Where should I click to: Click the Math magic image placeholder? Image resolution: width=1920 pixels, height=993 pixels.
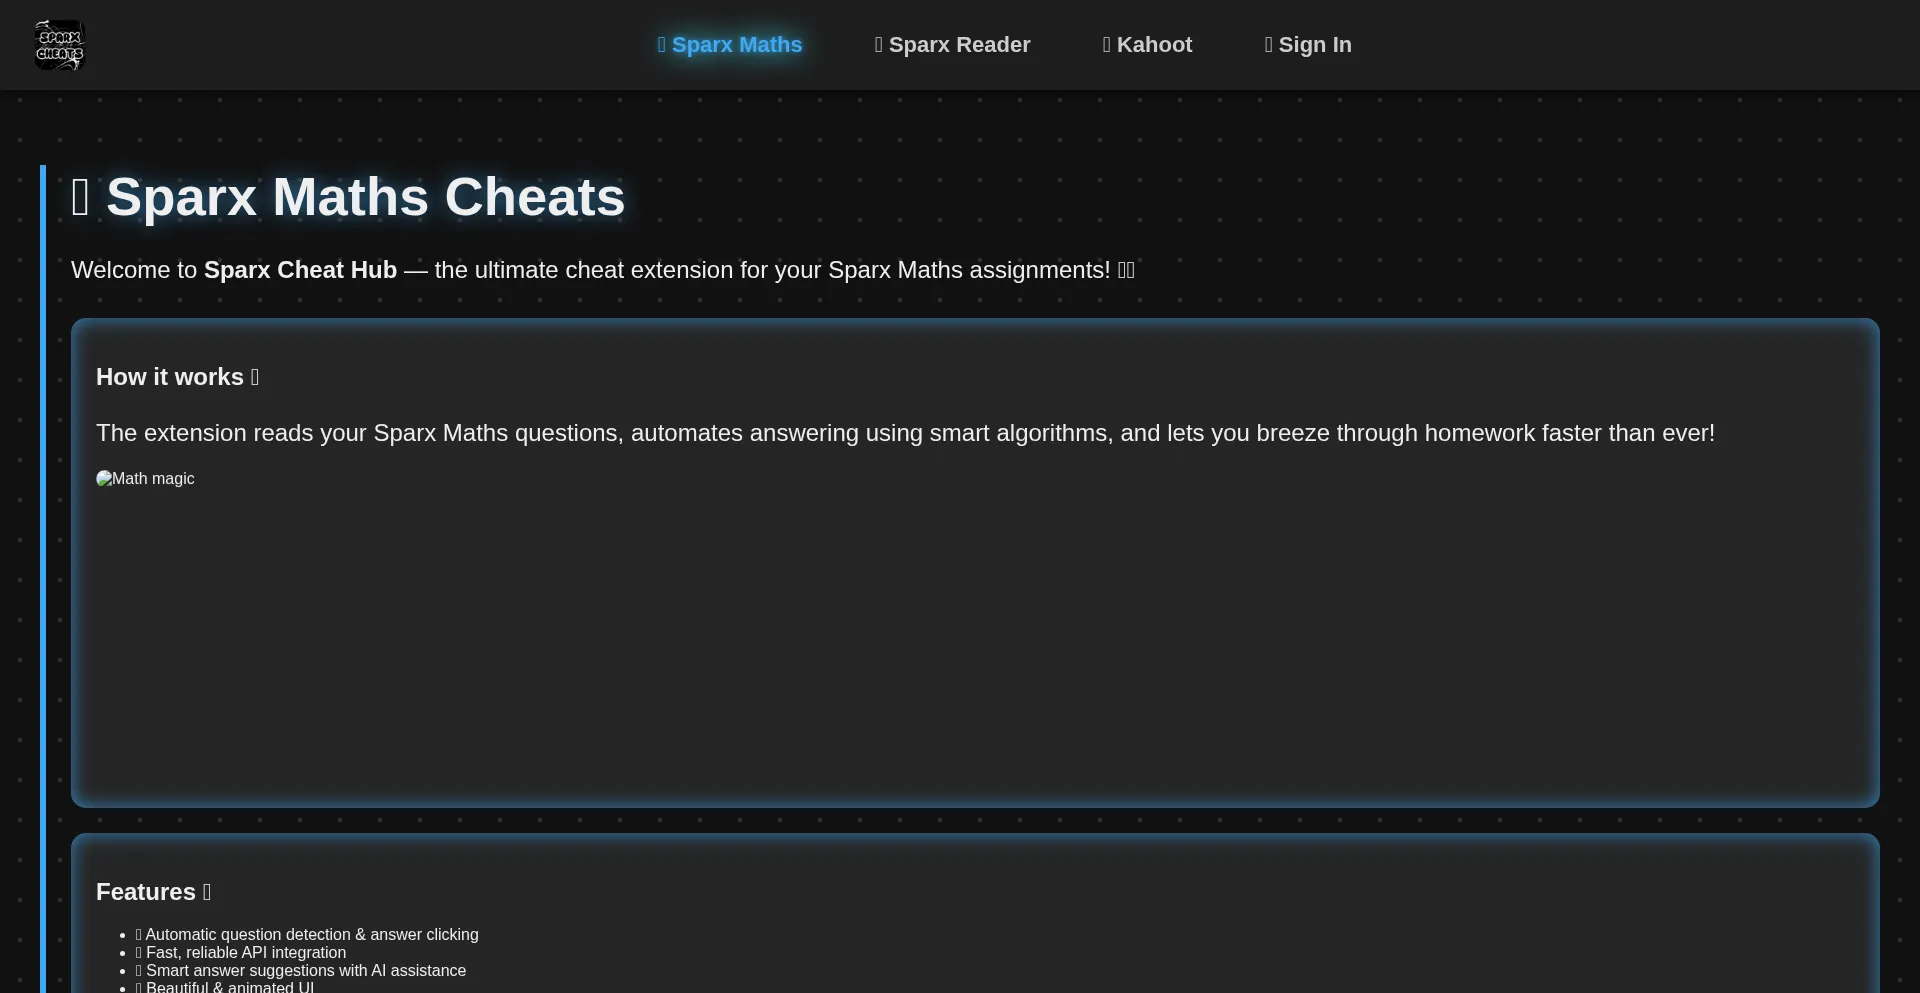(145, 479)
